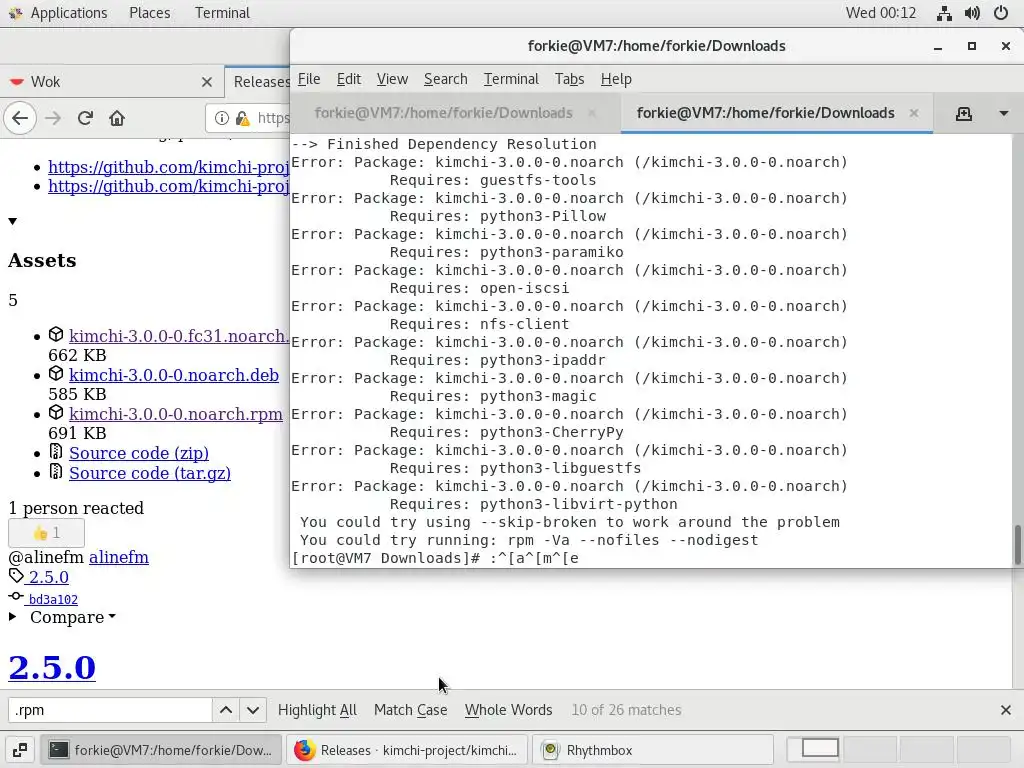This screenshot has height=768, width=1024.
Task: Download kimchi-3.0.0-0.noarch.deb link
Action: click(x=174, y=375)
